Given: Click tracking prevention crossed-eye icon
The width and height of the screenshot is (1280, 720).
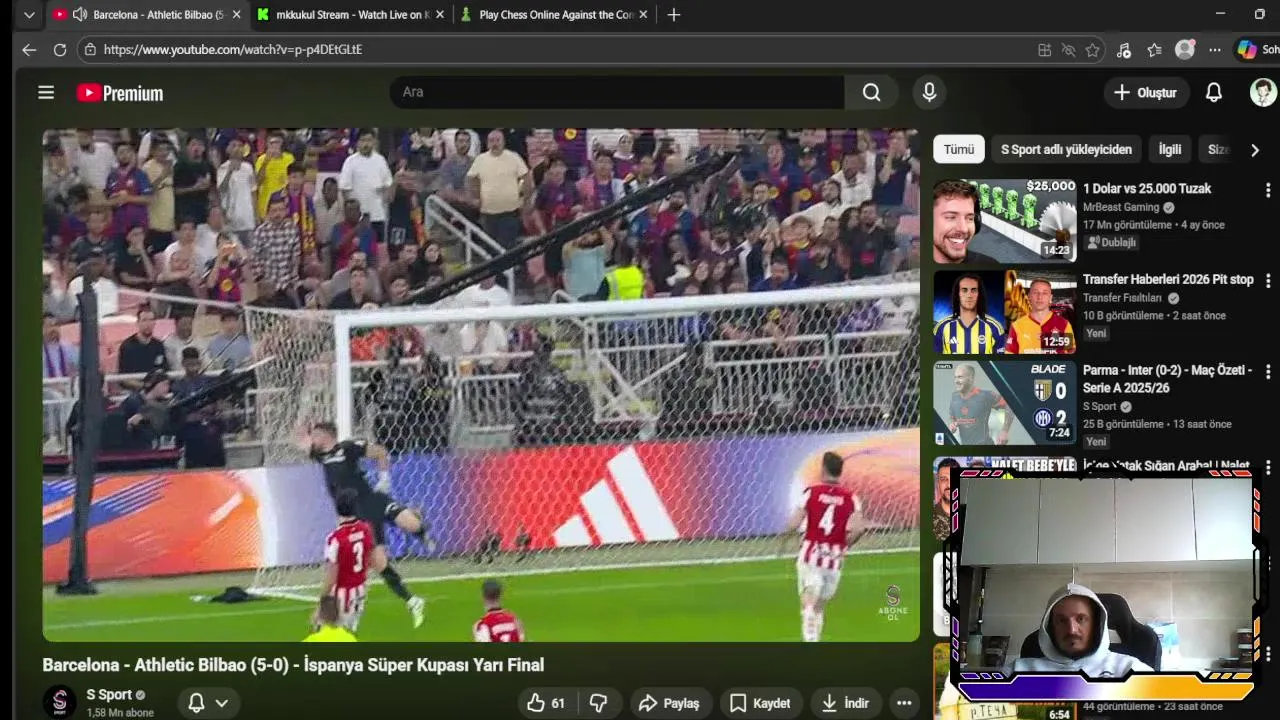Looking at the screenshot, I should point(1068,50).
